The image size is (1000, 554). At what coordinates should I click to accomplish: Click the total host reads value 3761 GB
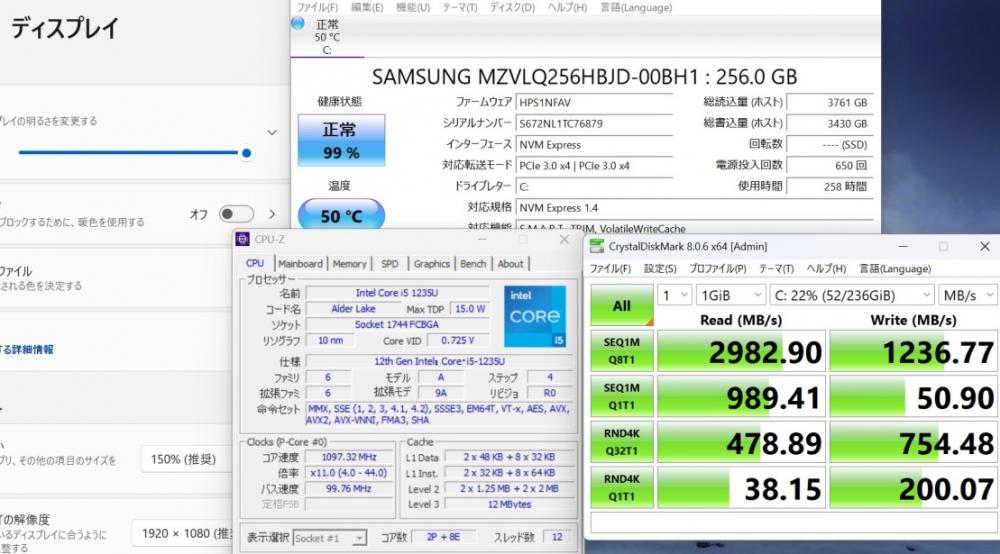click(829, 103)
